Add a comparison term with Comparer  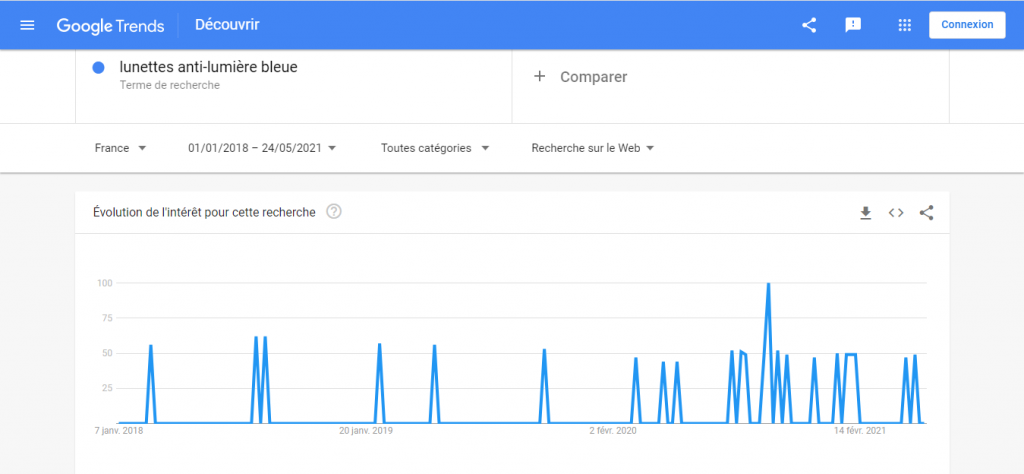click(593, 77)
